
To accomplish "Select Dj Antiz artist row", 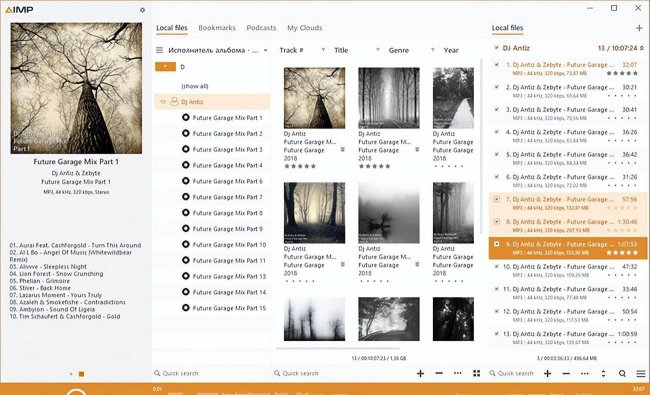I will [212, 102].
